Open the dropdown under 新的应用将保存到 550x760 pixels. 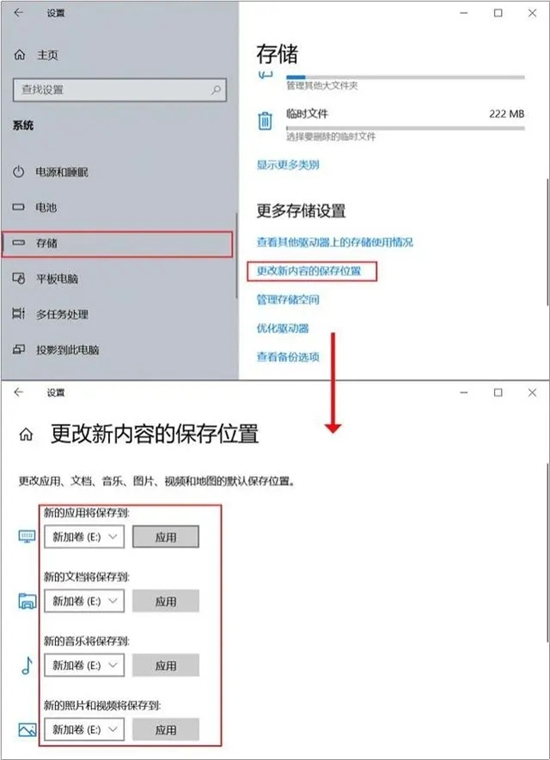coord(84,537)
